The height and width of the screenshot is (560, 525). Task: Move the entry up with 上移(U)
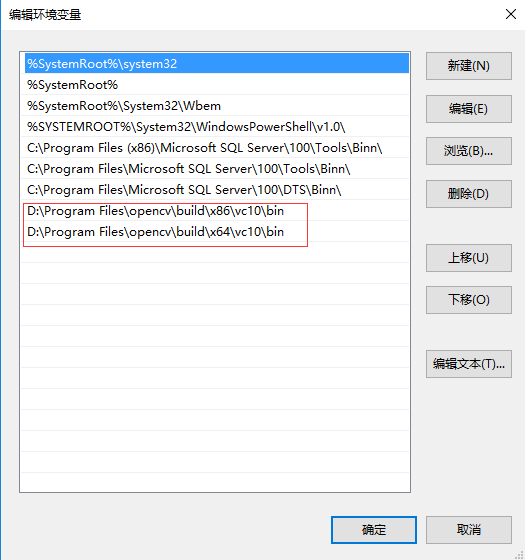[469, 258]
